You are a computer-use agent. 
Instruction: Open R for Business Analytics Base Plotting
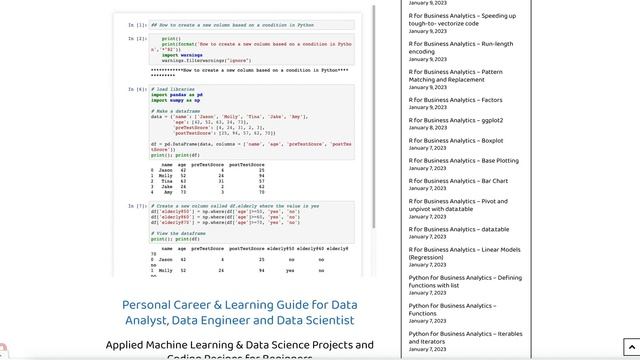pos(464,161)
